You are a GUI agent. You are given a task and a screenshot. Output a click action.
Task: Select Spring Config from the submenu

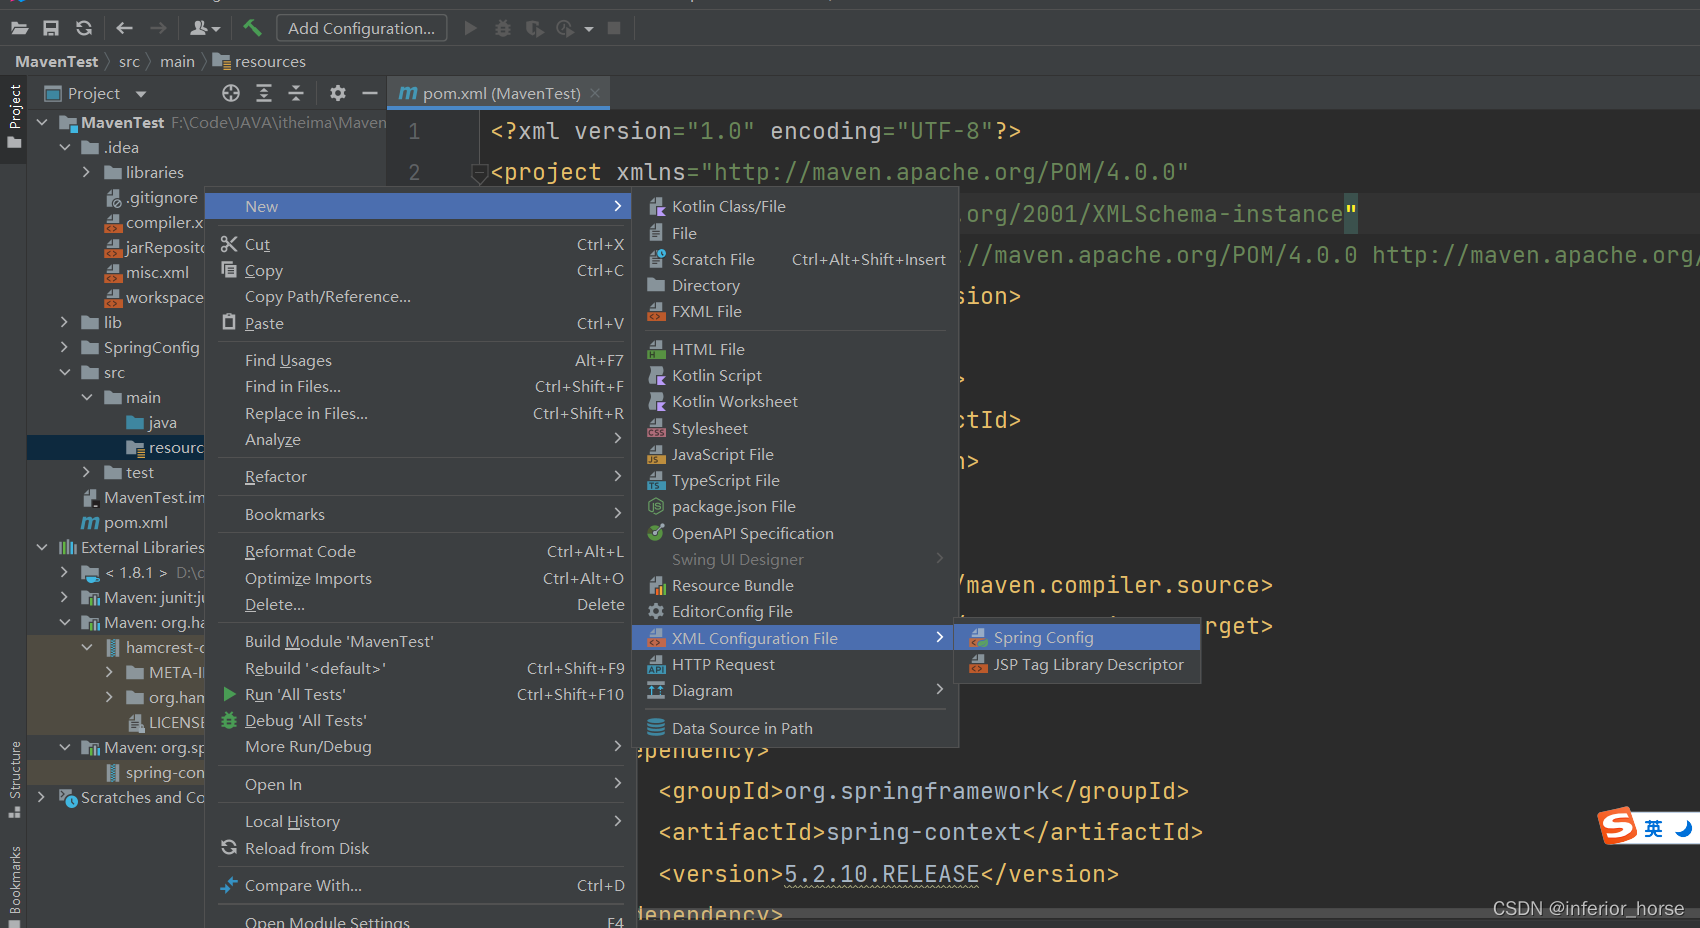(1043, 637)
